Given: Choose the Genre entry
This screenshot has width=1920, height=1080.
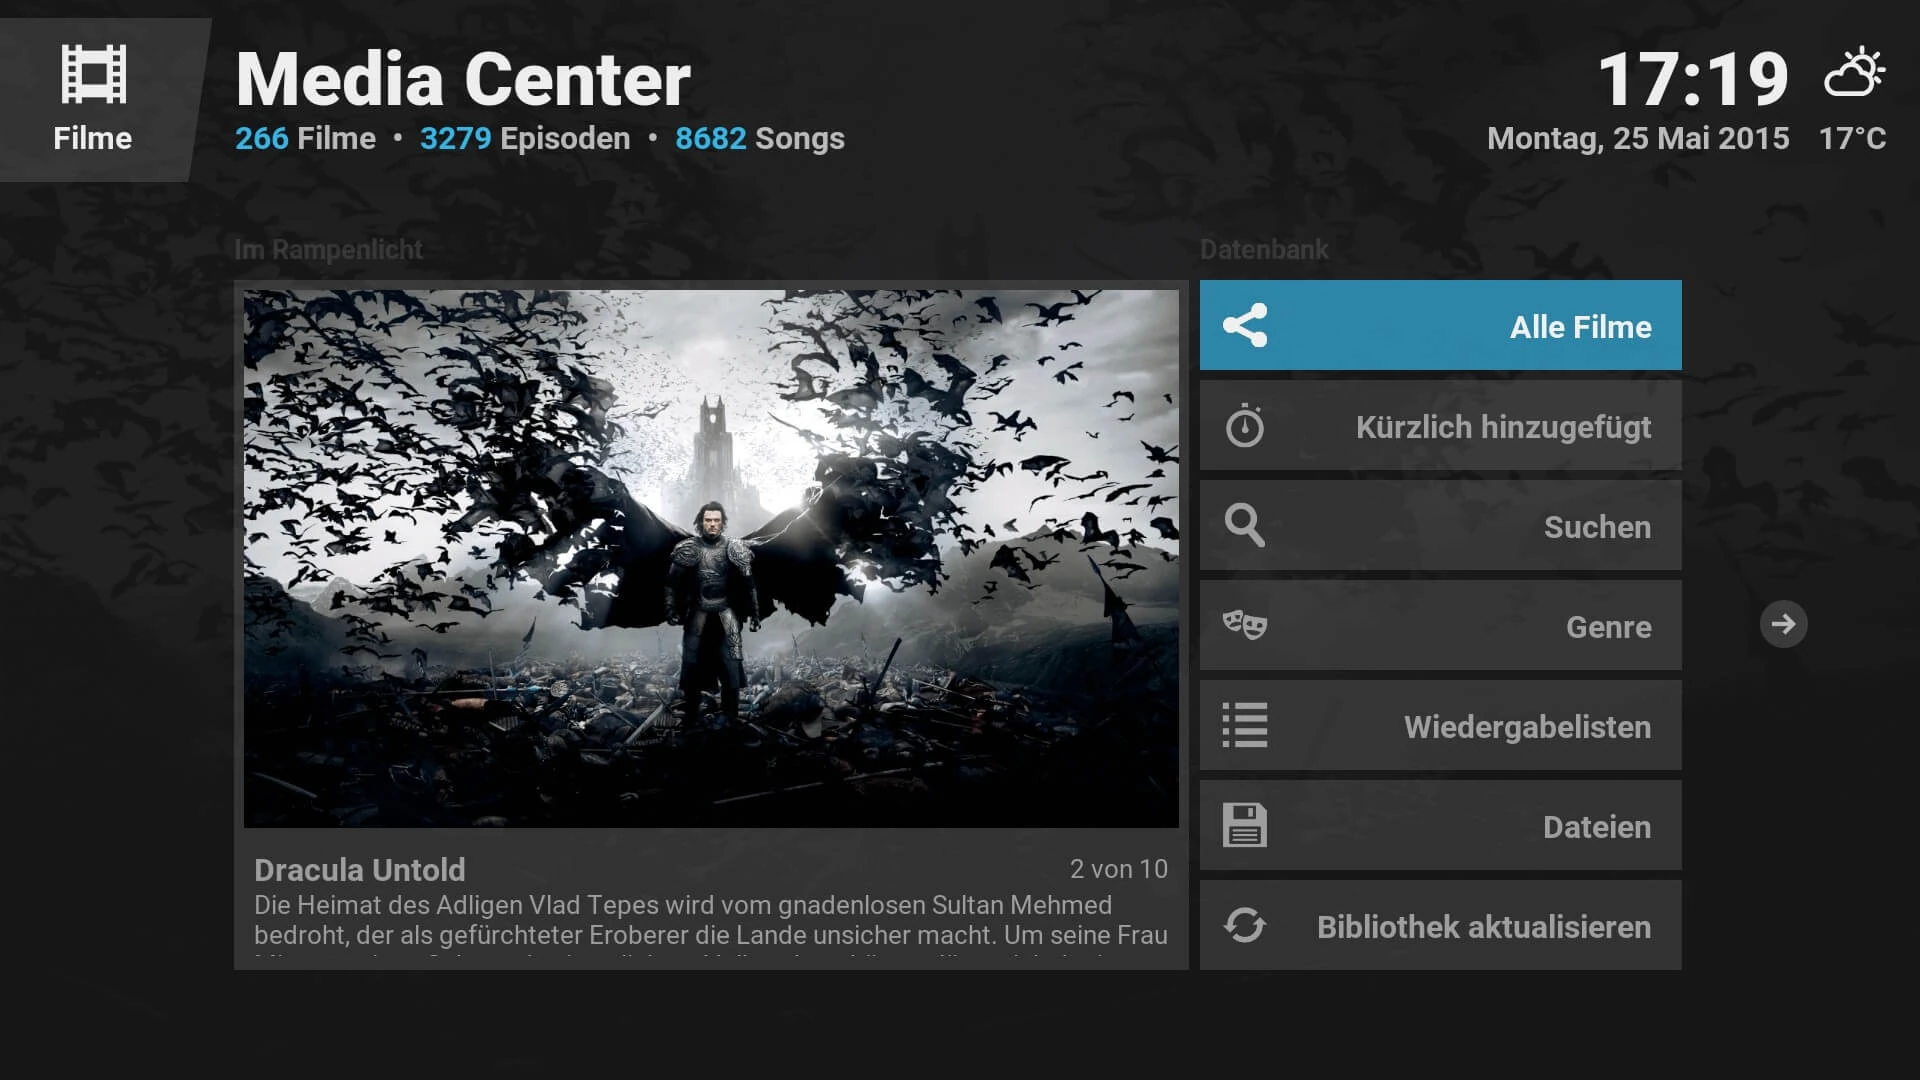Looking at the screenshot, I should (1441, 625).
